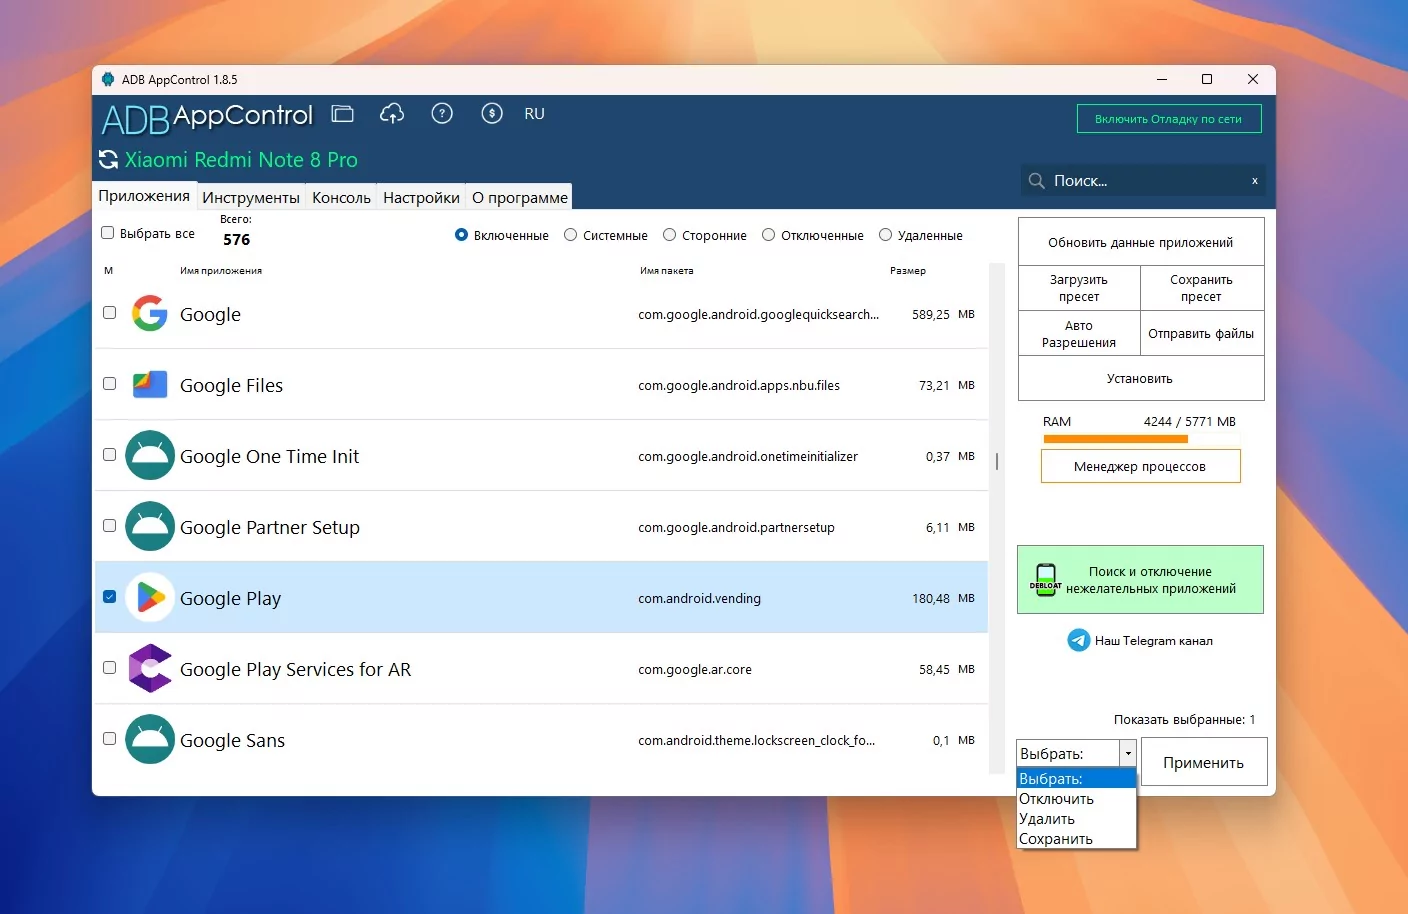
Task: Switch to the 'Инструменты' tab
Action: pyautogui.click(x=251, y=198)
